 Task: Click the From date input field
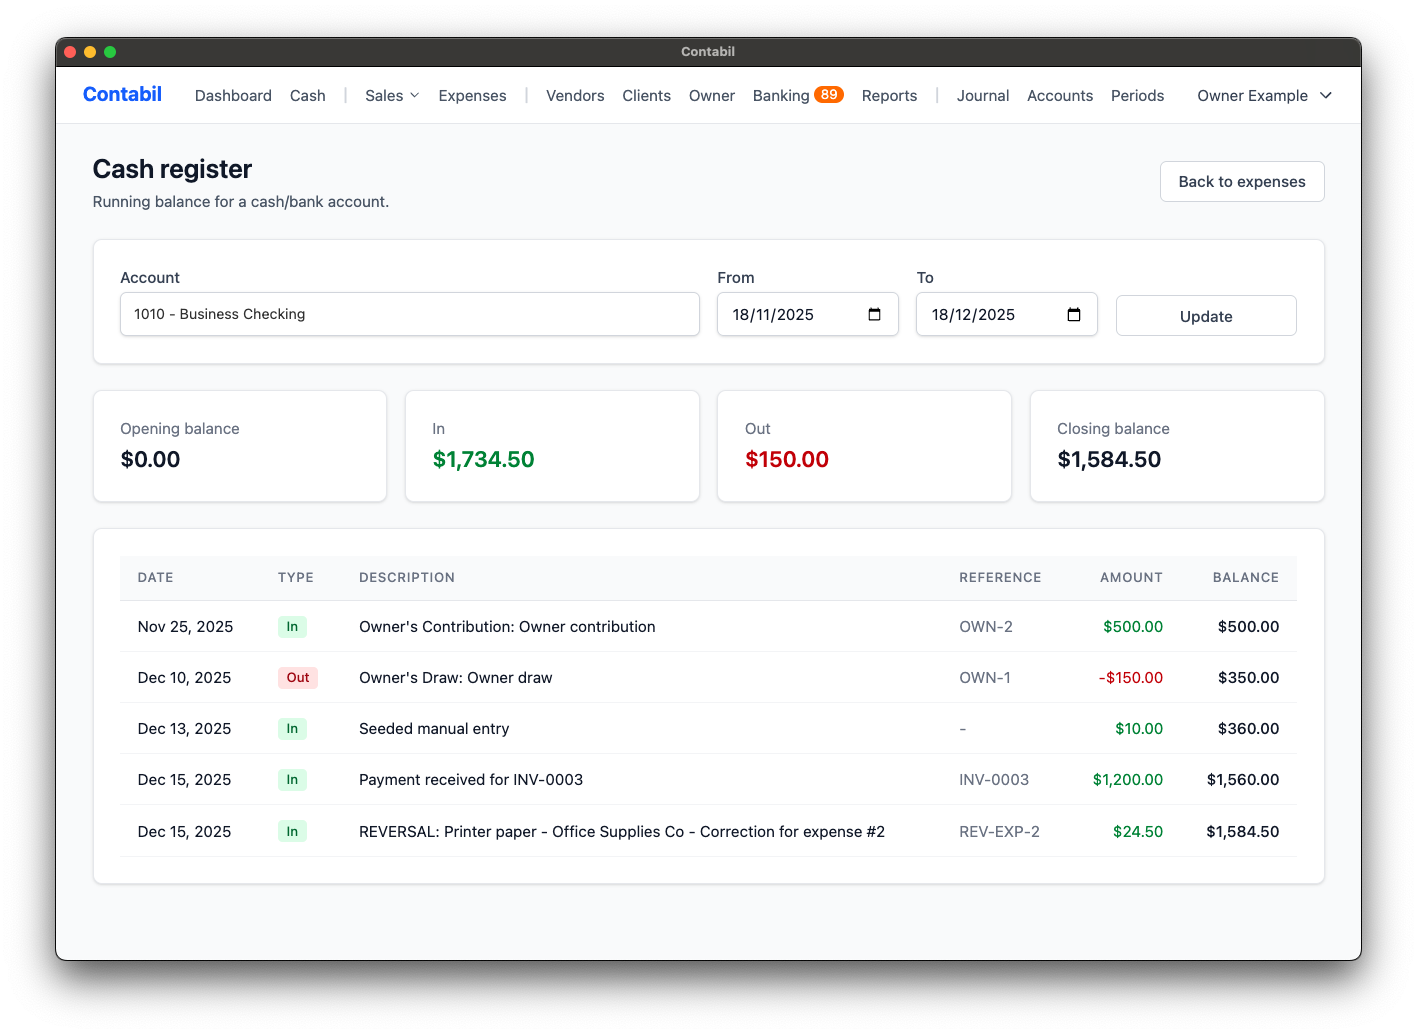coord(790,314)
